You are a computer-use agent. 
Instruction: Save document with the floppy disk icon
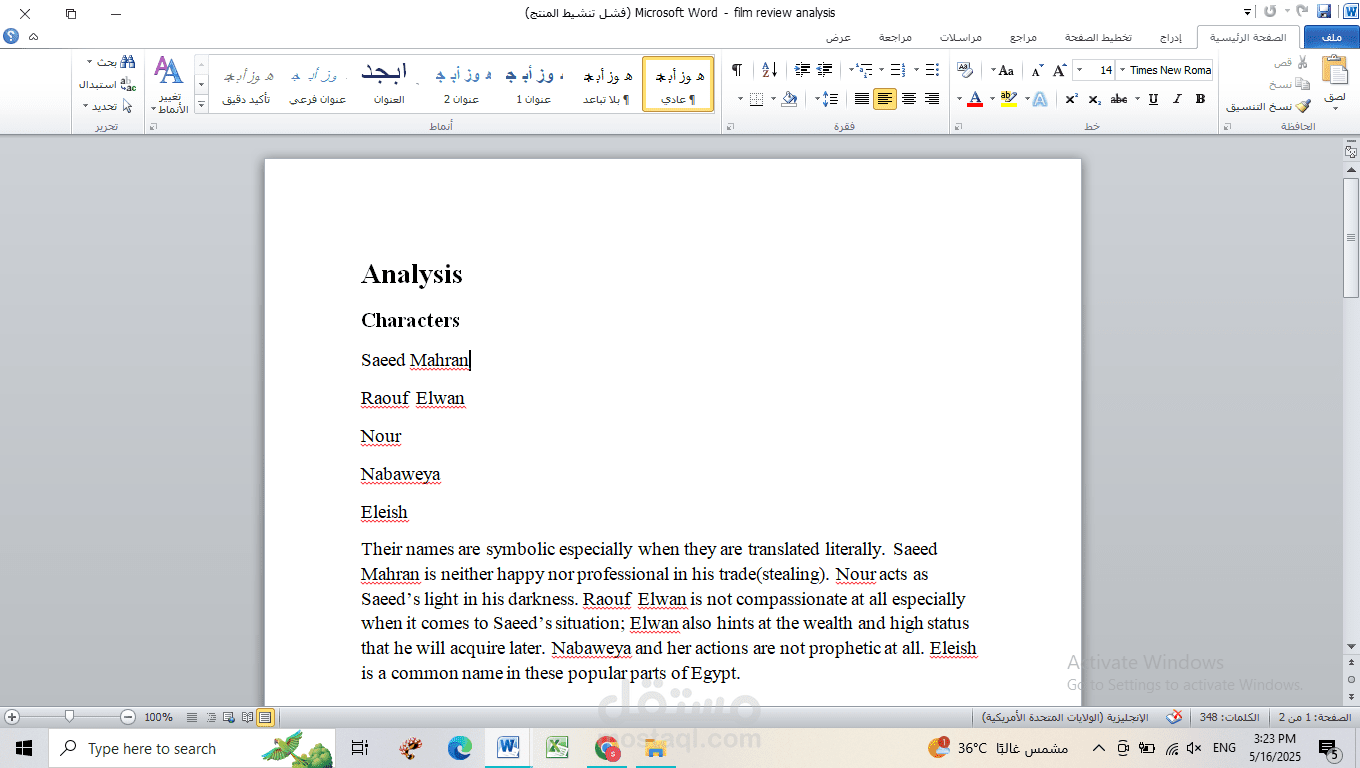pos(1324,12)
